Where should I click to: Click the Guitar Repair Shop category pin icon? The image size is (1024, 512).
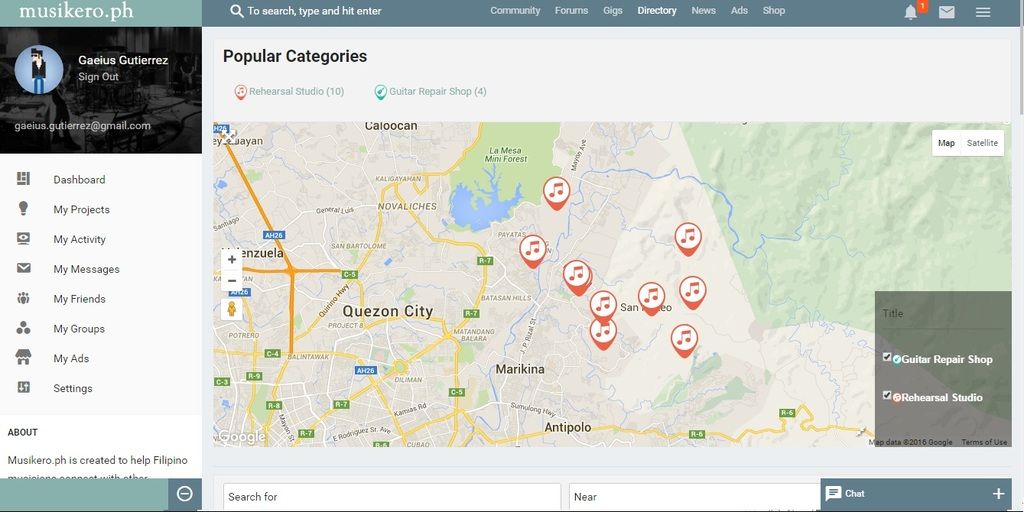point(381,92)
